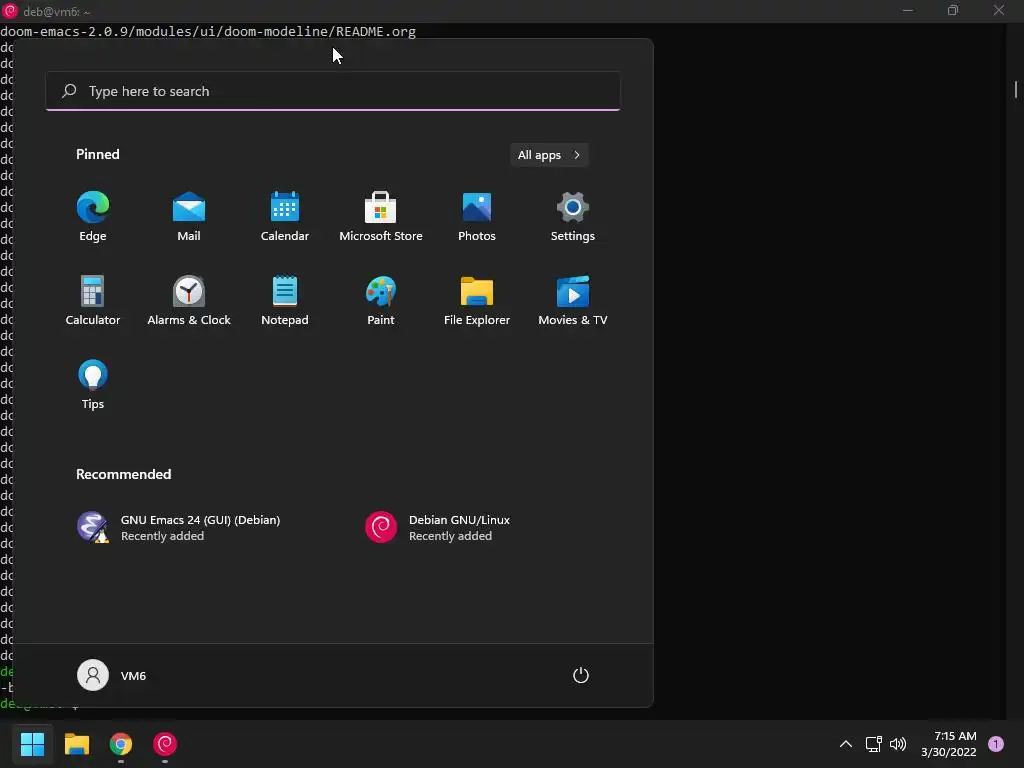Screen dimensions: 1024x768
Task: Click the power button in Start menu
Action: tap(581, 675)
